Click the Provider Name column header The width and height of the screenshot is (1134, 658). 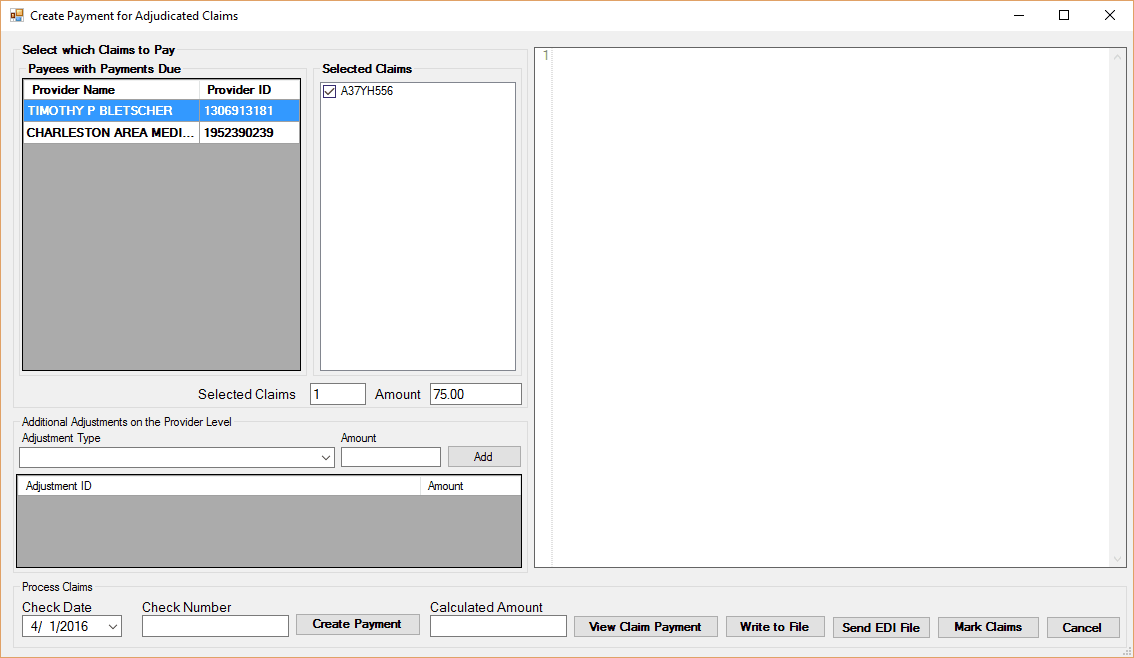[111, 90]
